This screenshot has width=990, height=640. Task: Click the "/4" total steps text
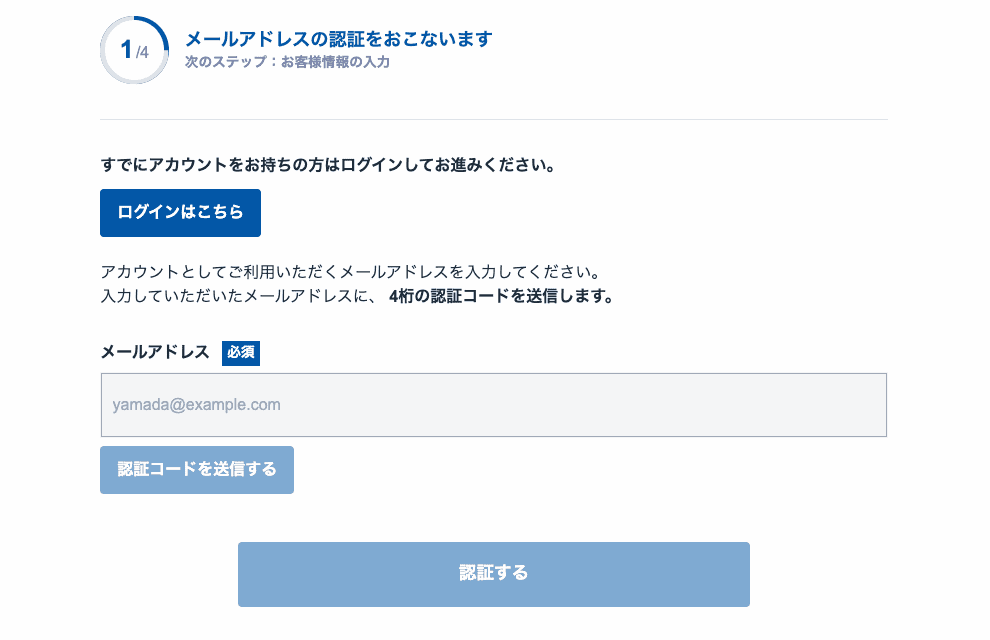click(142, 53)
